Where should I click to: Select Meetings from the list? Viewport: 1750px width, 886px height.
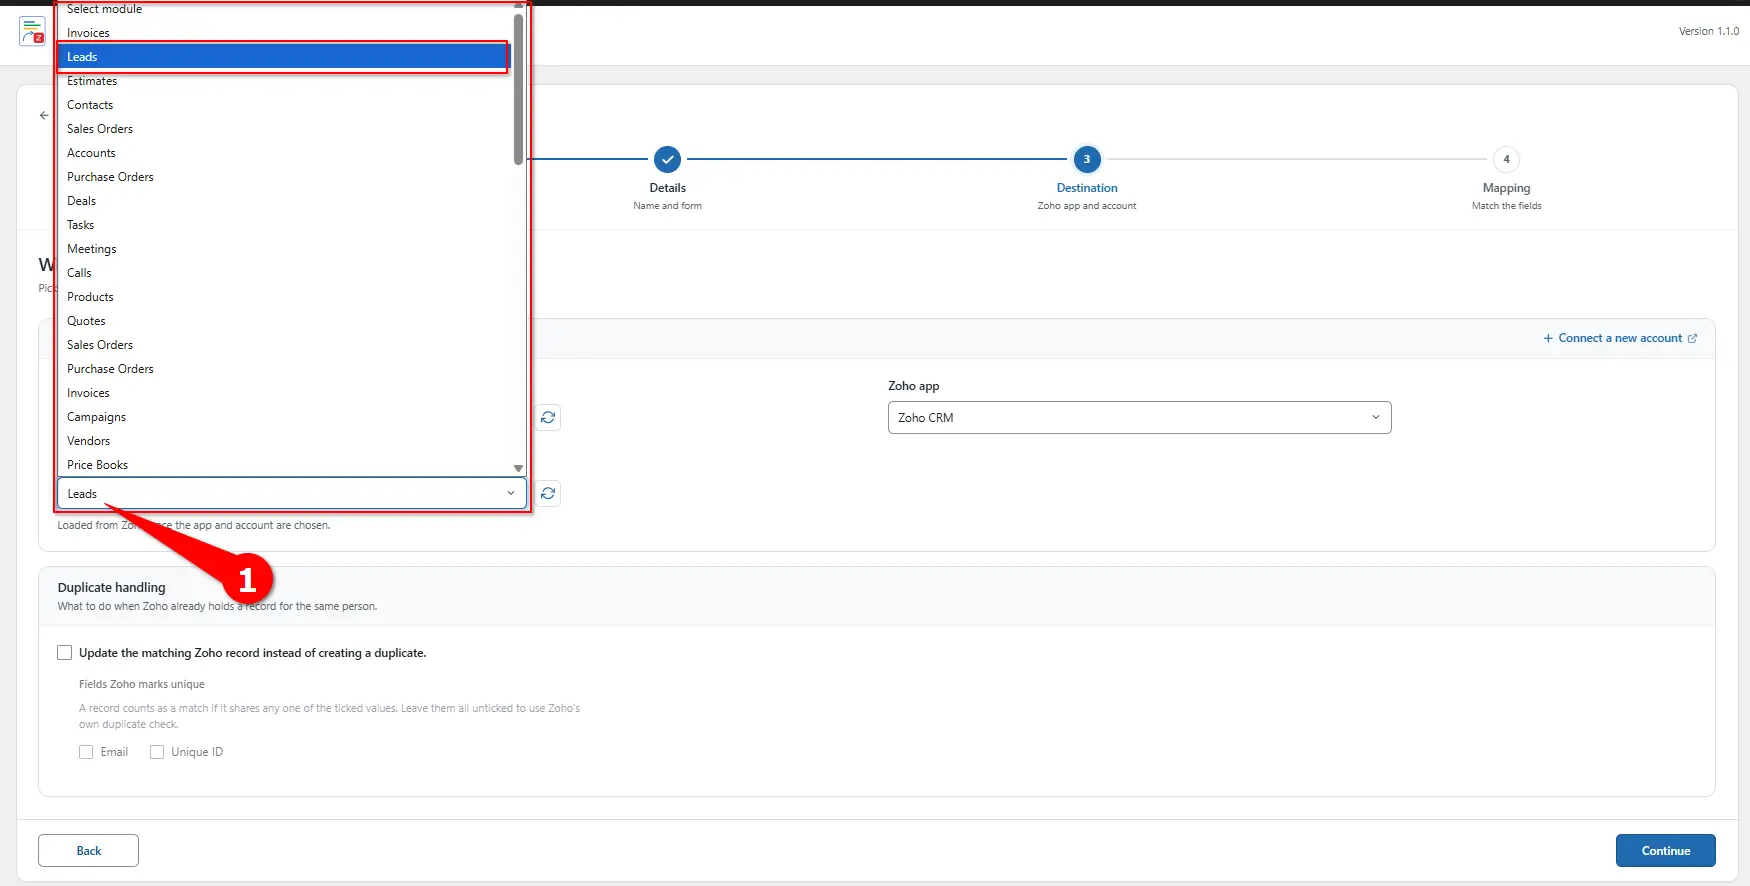coord(283,249)
